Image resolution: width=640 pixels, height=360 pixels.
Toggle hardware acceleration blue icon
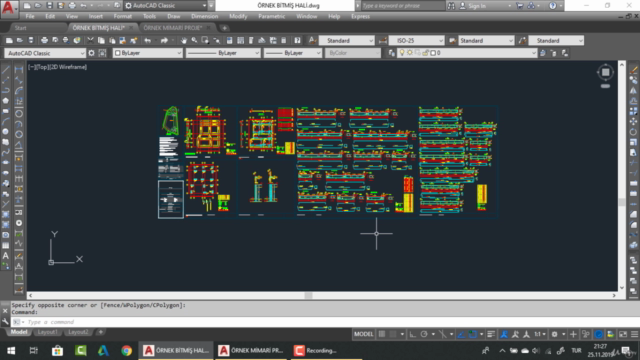click(598, 334)
